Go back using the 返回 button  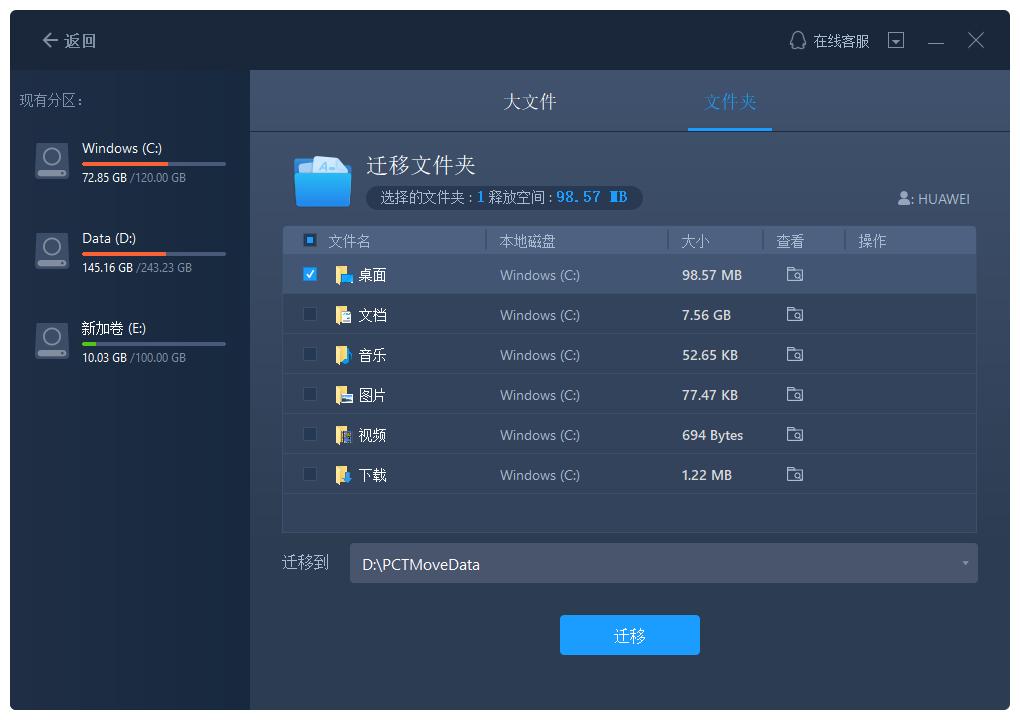pos(69,41)
